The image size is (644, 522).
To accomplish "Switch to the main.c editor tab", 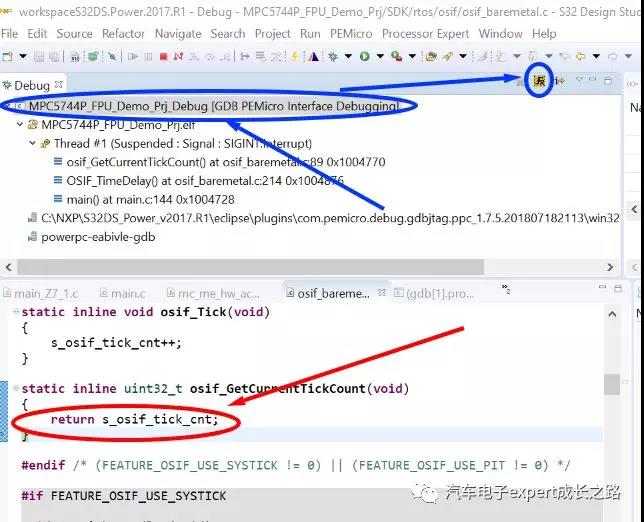I will (x=127, y=293).
